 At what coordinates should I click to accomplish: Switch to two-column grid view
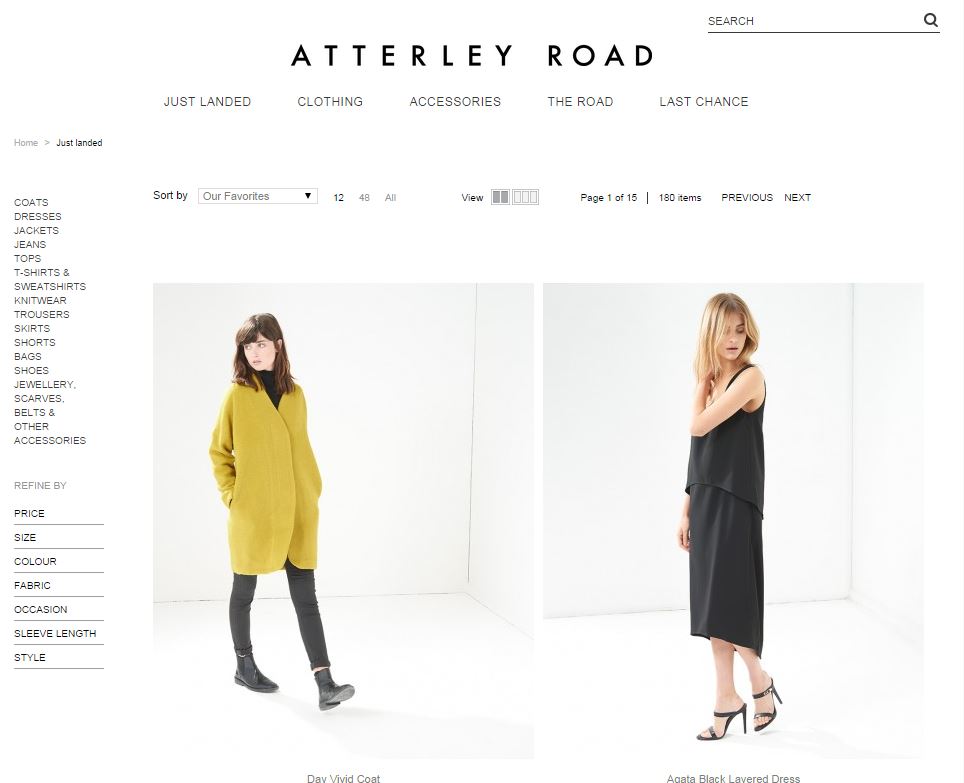point(500,197)
